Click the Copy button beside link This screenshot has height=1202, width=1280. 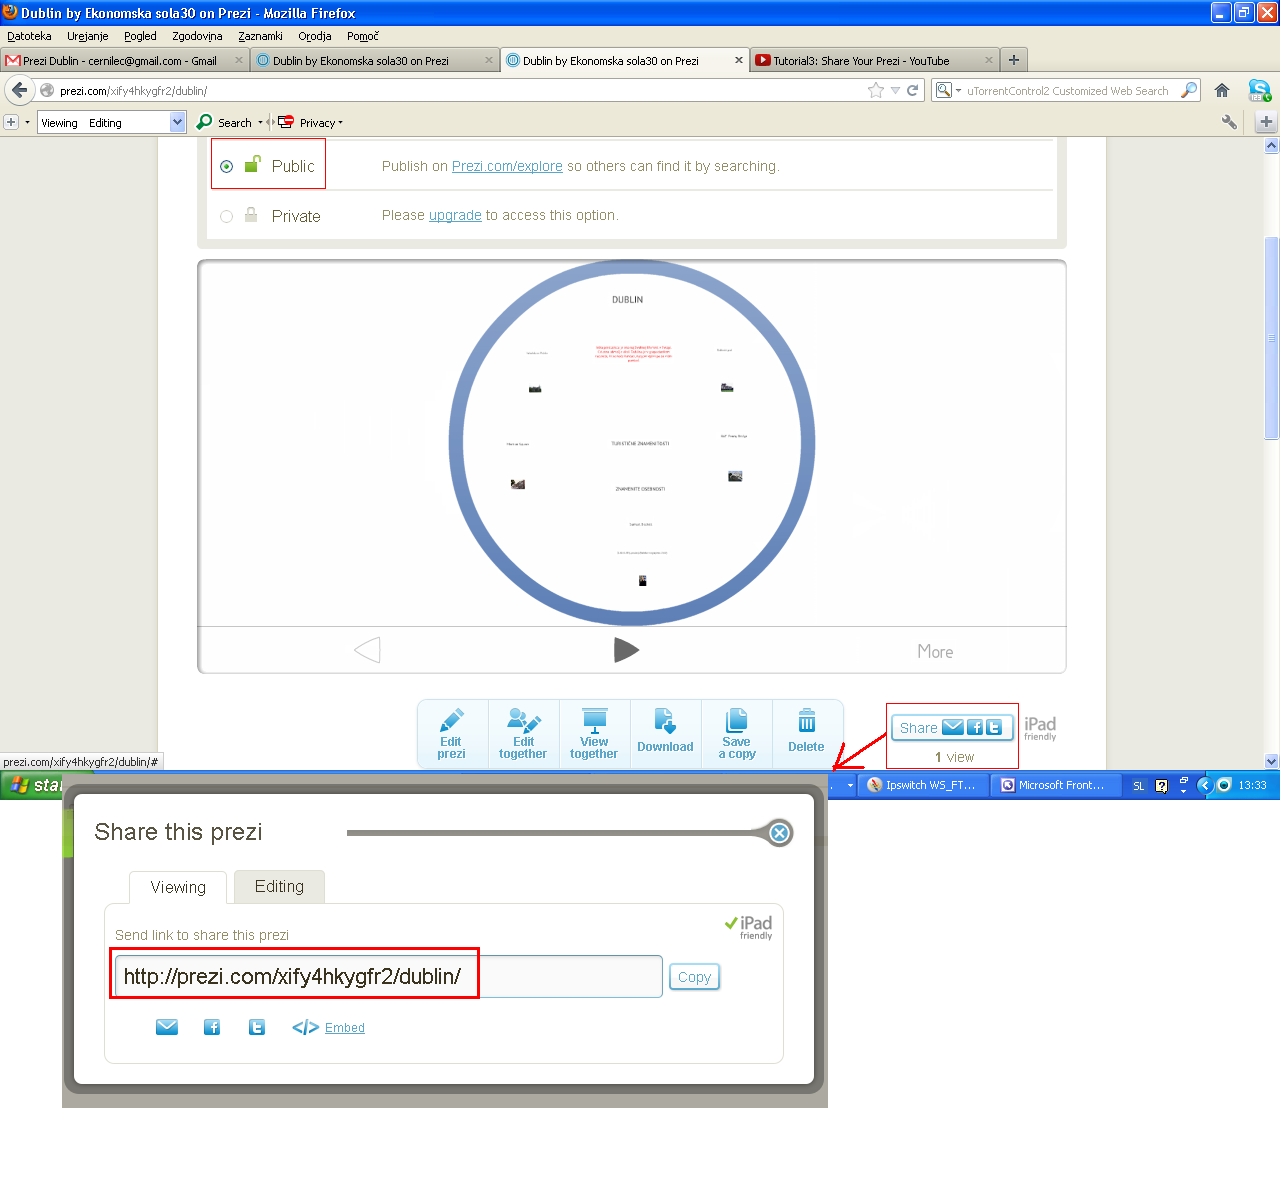[694, 977]
